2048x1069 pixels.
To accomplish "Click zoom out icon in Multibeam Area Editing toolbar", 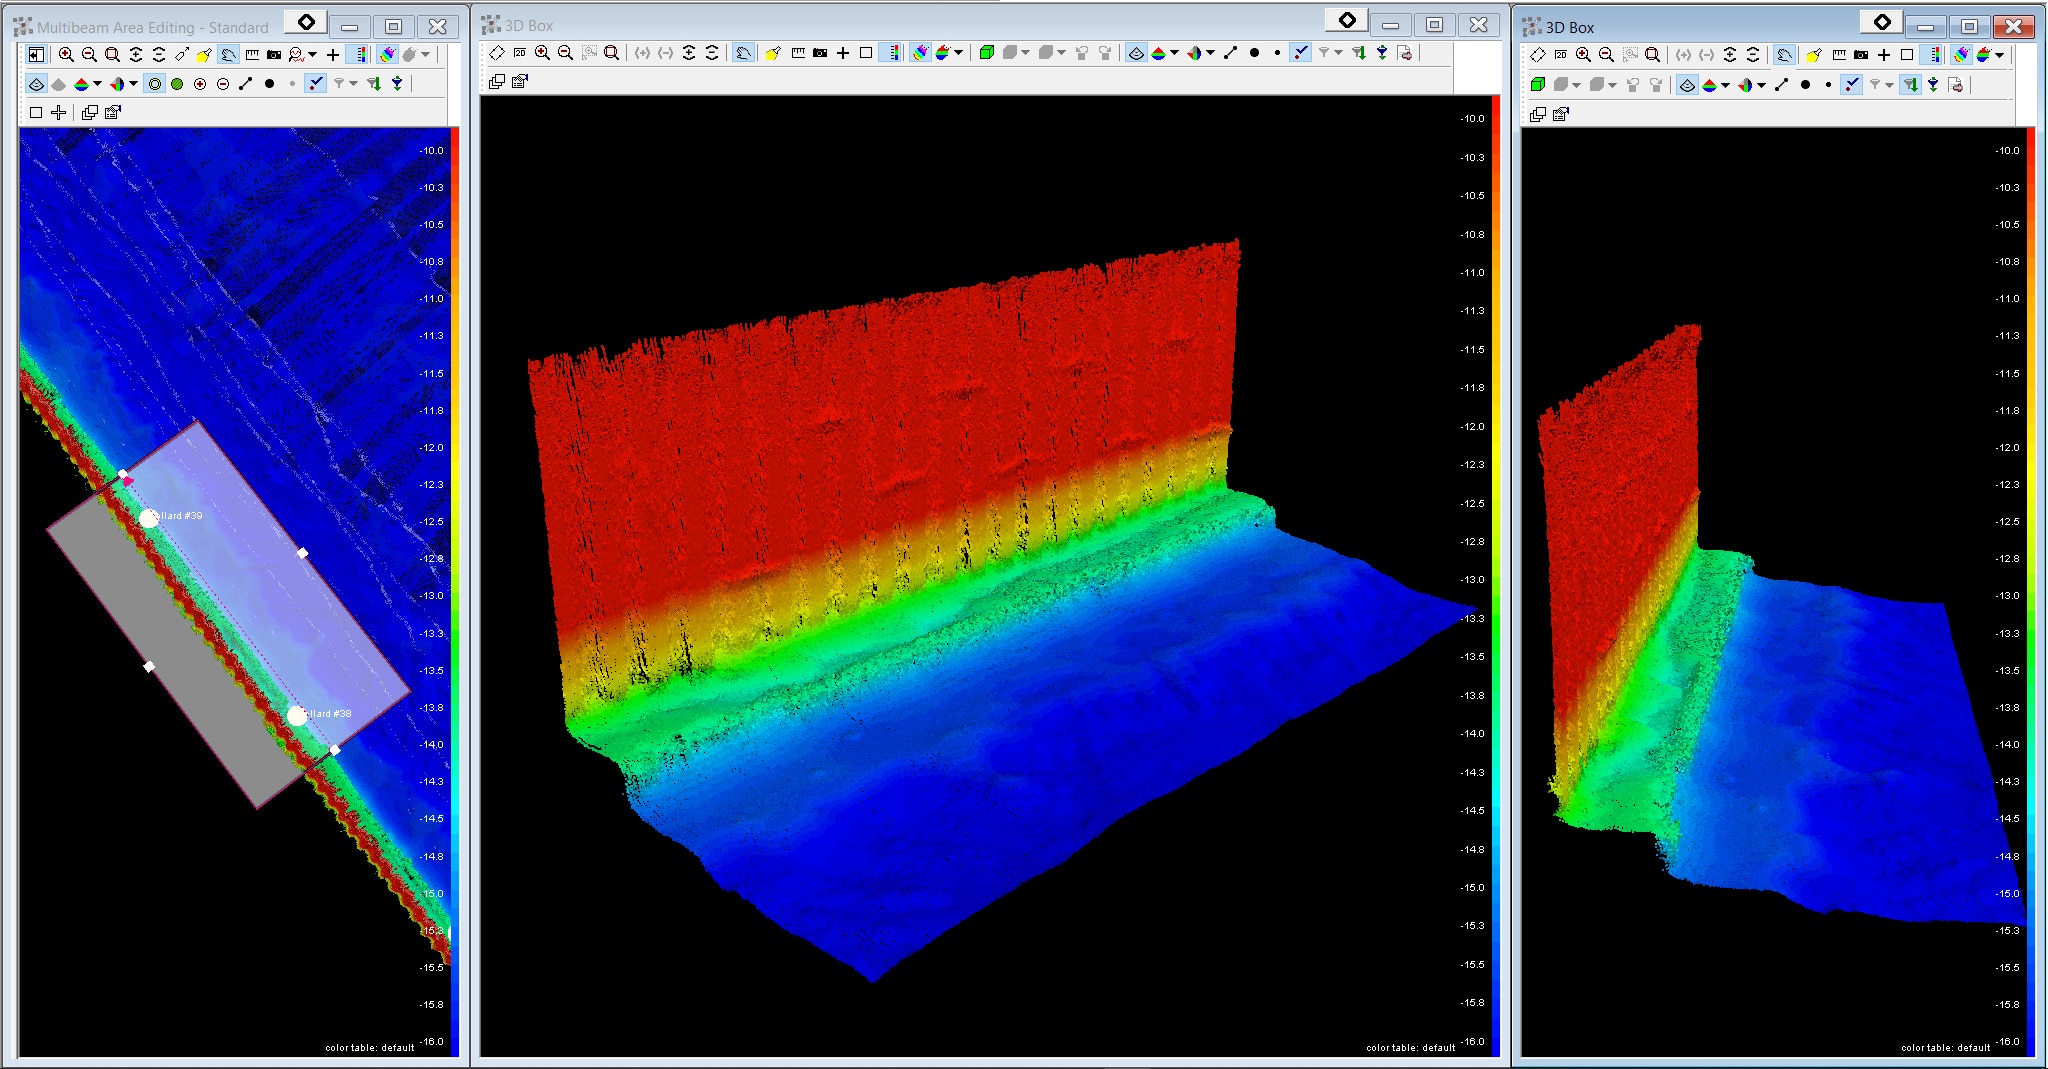I will click(x=89, y=55).
